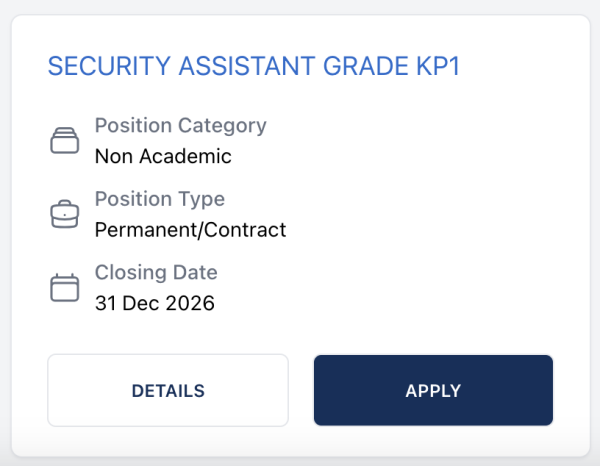
Task: View details for the Security Assistant job
Action: pyautogui.click(x=168, y=391)
